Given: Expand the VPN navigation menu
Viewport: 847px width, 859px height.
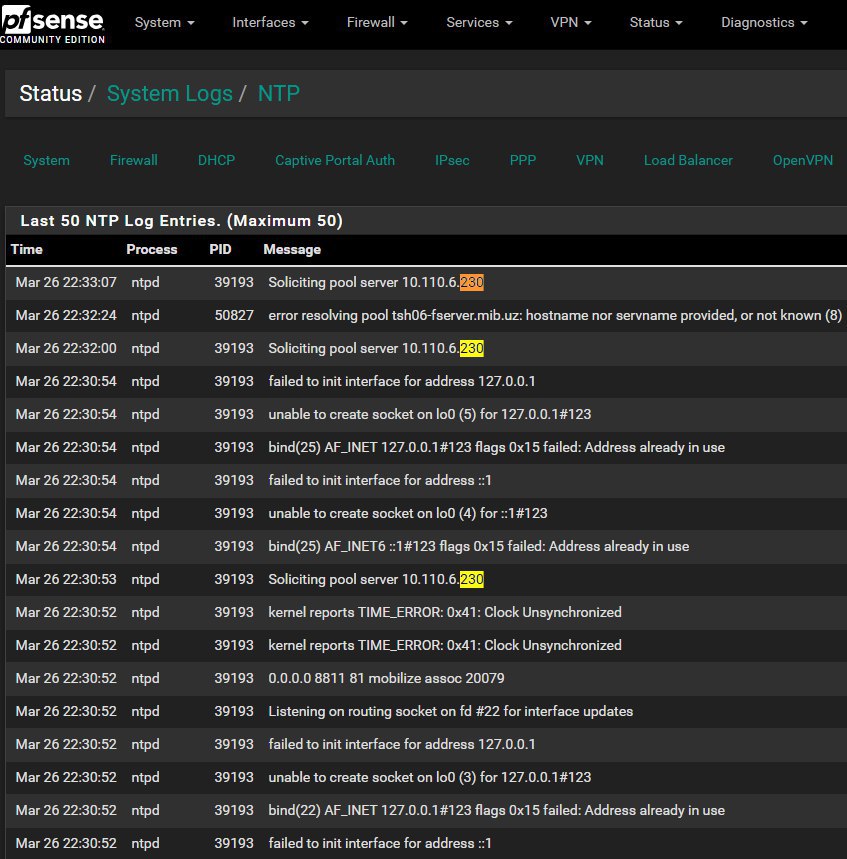Looking at the screenshot, I should point(571,22).
